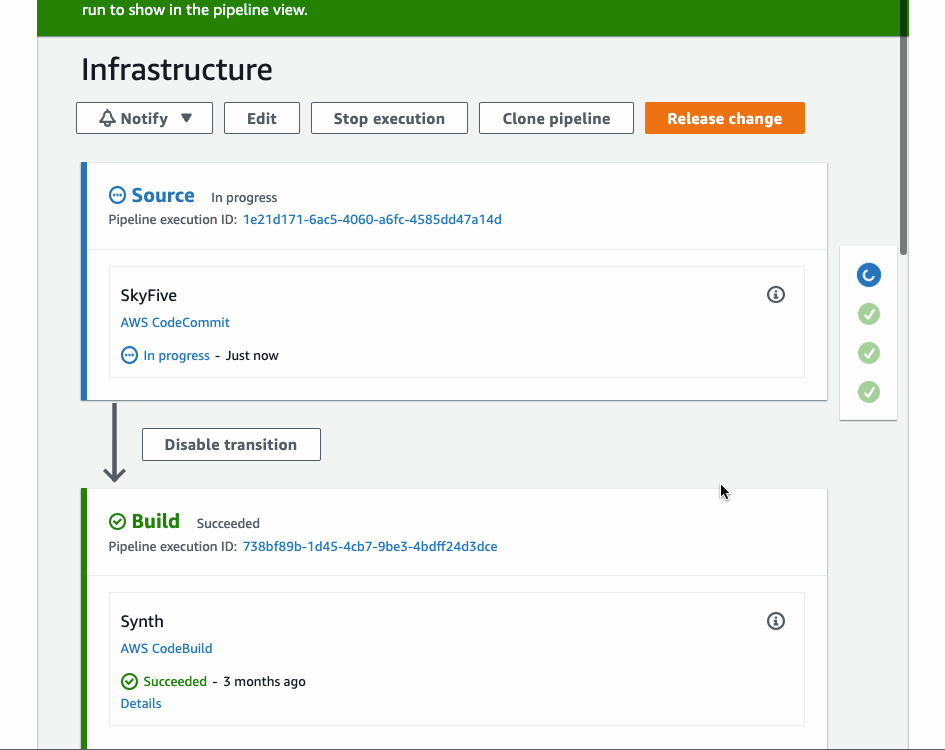
Task: Click the topmost green check in the stage minimap
Action: (868, 314)
